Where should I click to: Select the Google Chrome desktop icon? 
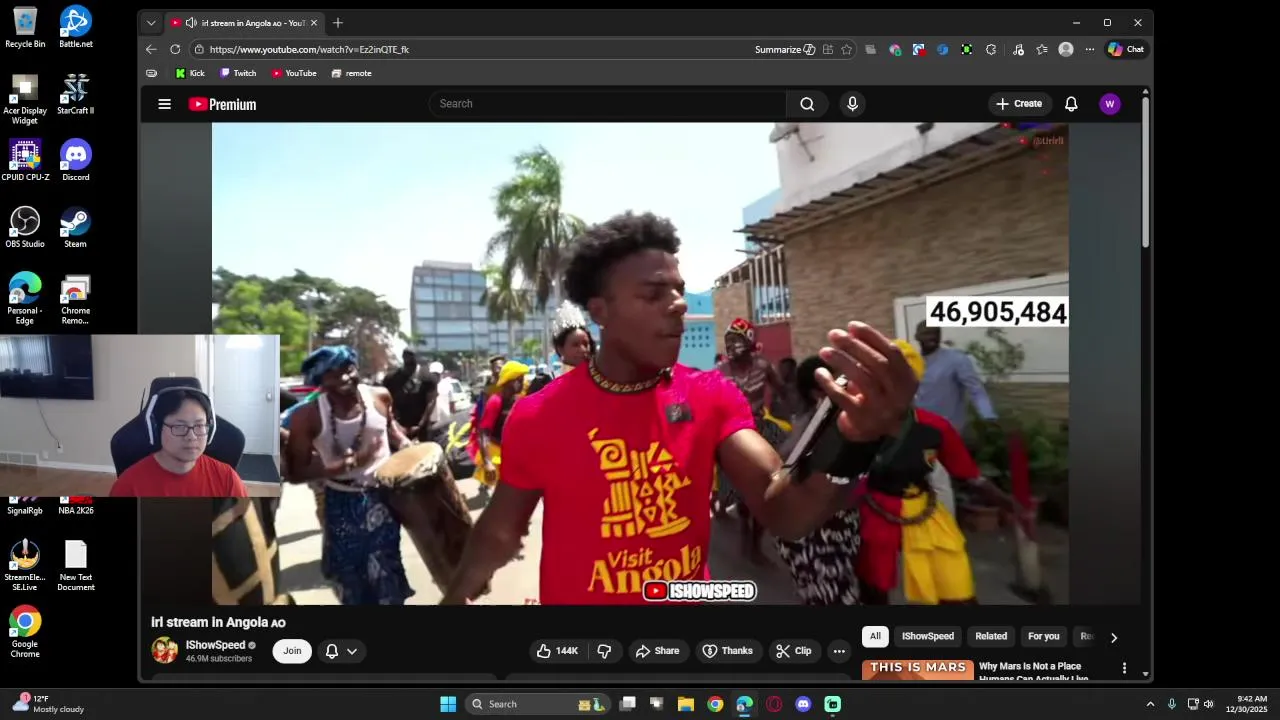(25, 632)
